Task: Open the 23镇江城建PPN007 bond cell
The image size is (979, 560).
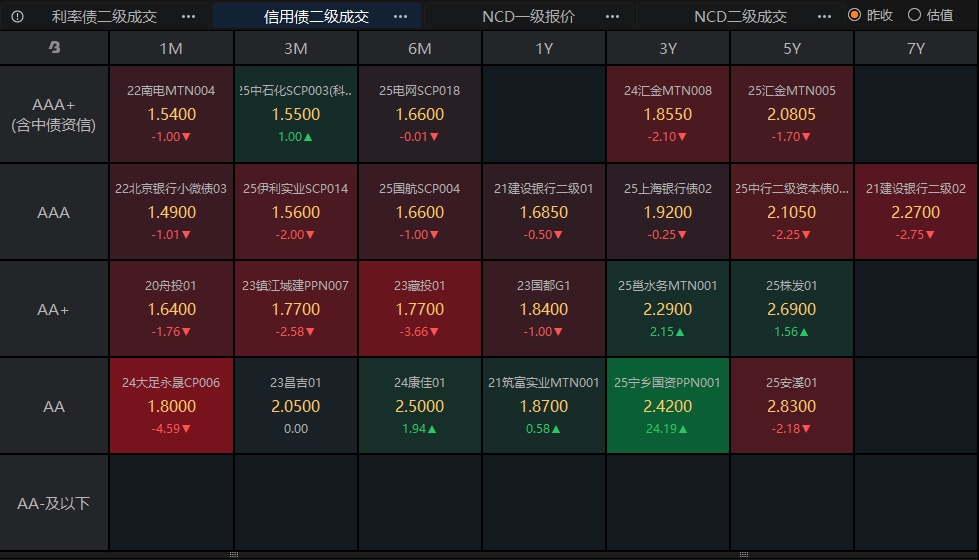Action: point(295,309)
